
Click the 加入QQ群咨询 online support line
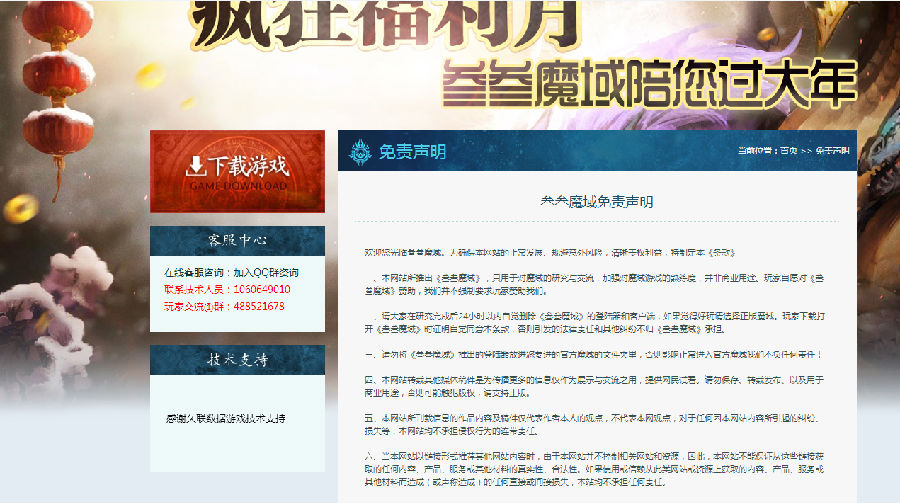(x=231, y=272)
